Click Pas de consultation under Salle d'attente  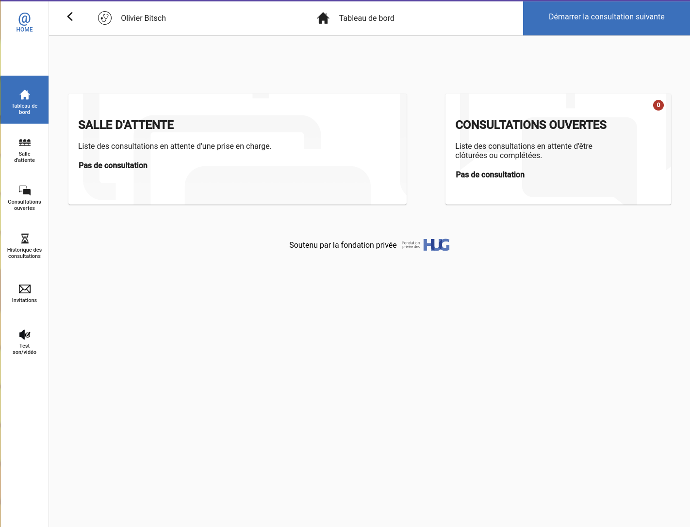pyautogui.click(x=113, y=165)
